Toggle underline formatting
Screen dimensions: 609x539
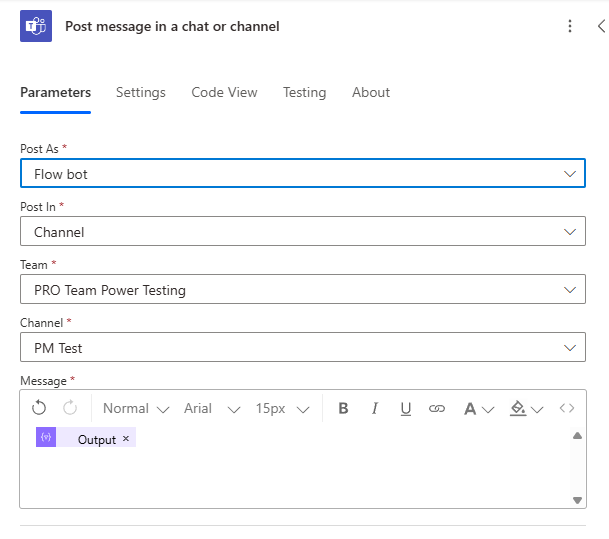(406, 409)
